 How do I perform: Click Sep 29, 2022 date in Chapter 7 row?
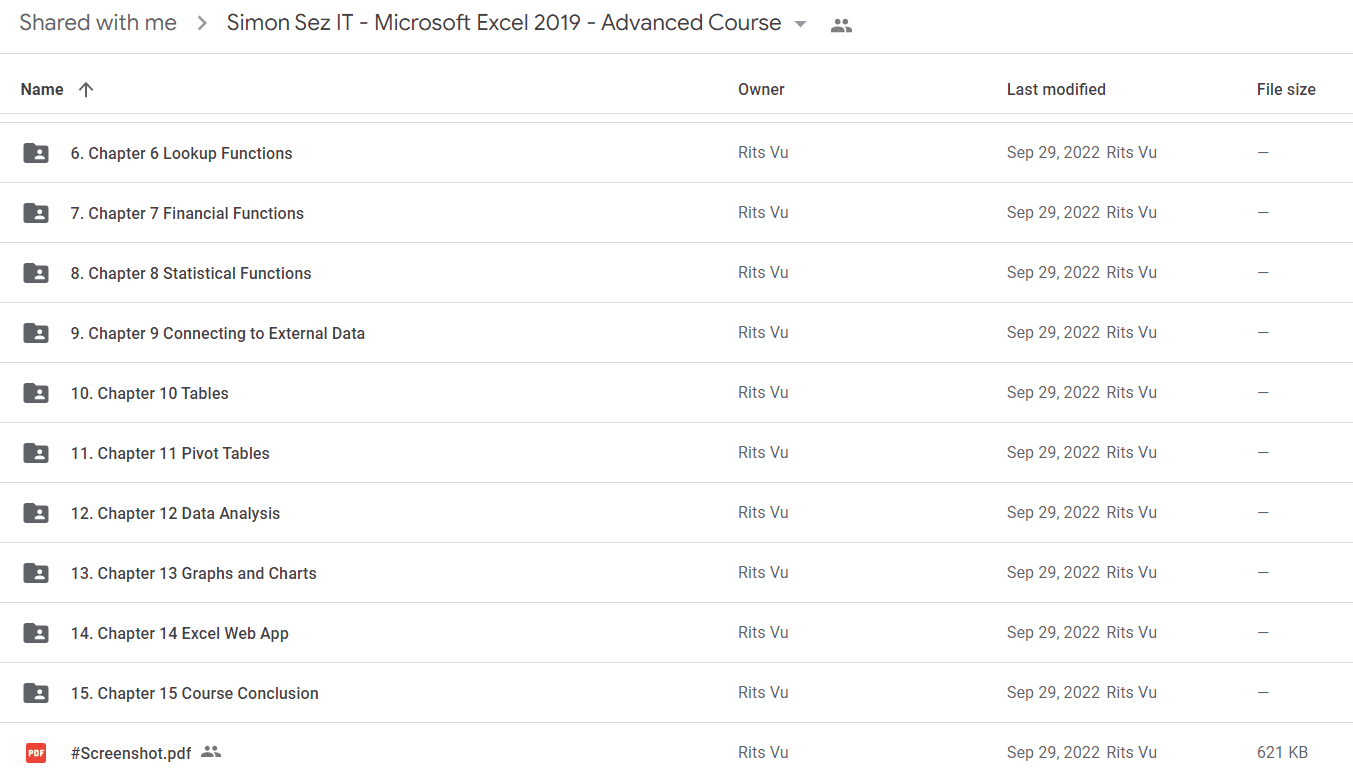1053,213
